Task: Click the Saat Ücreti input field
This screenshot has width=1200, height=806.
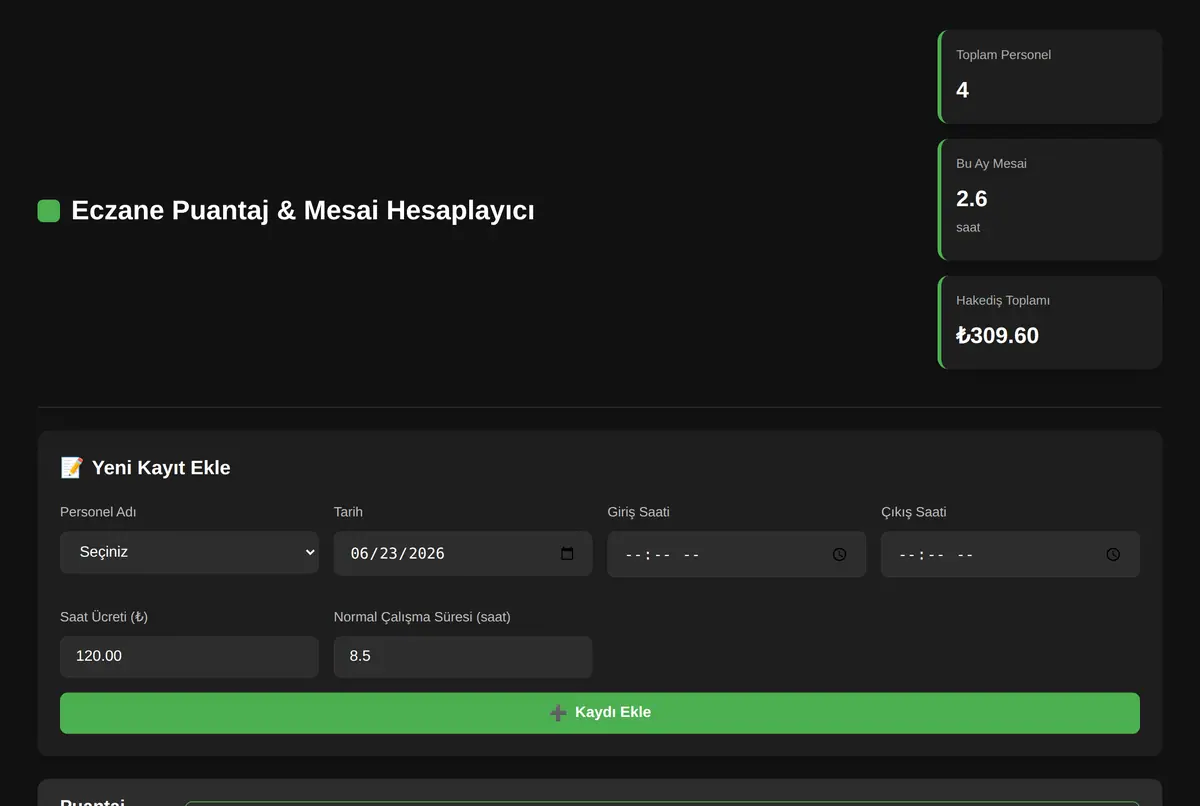Action: click(x=189, y=657)
